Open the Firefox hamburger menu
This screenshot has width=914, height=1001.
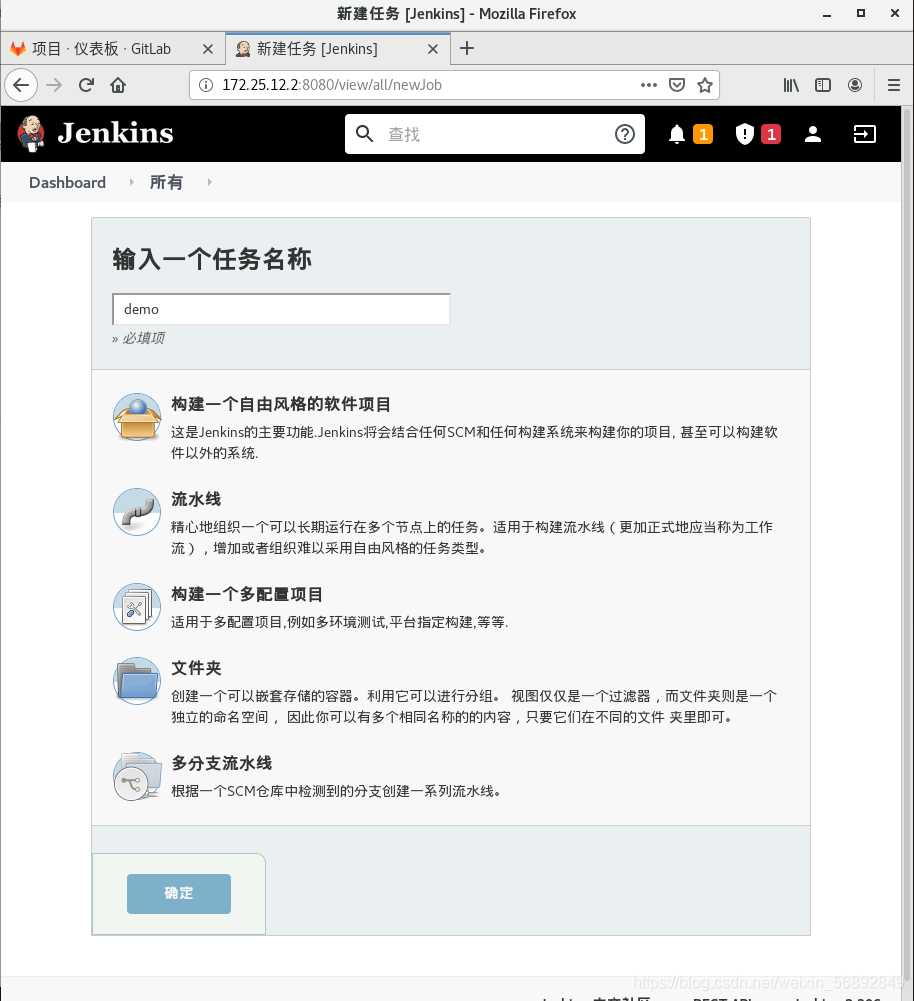coord(894,85)
